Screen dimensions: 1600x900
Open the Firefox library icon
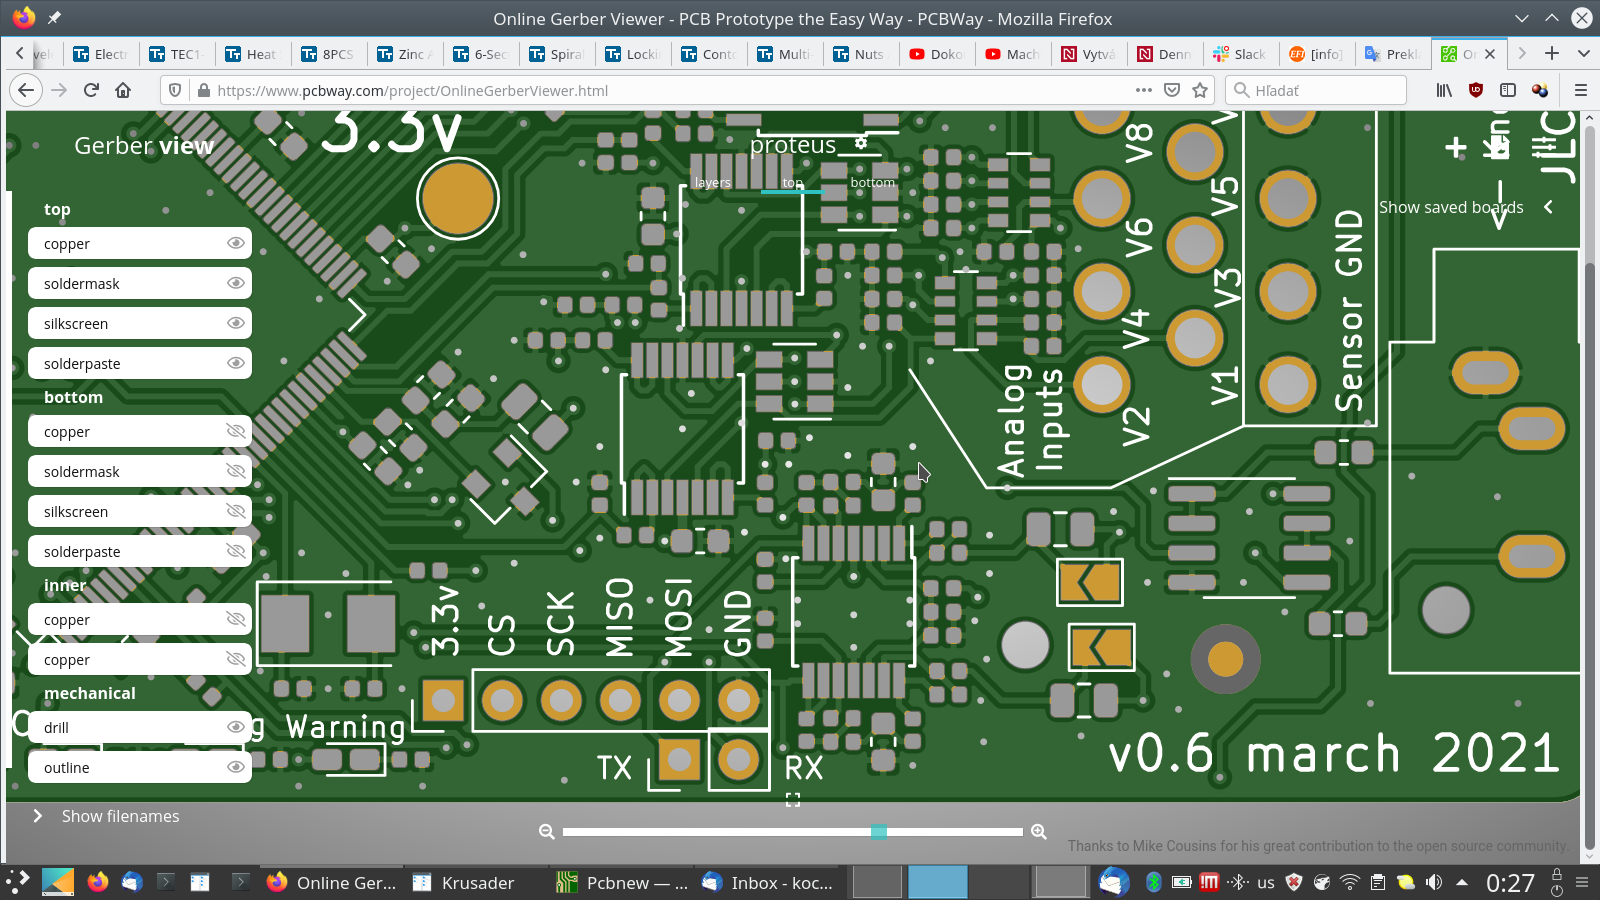(1444, 90)
